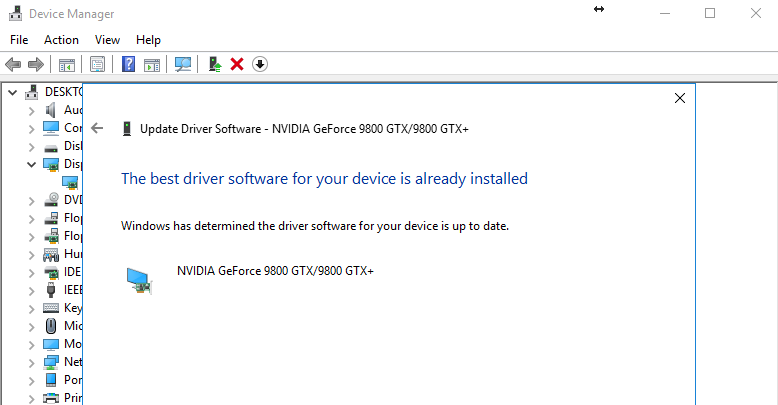This screenshot has height=405, width=778.
Task: Select the IDE controllers icon
Action: pos(51,272)
